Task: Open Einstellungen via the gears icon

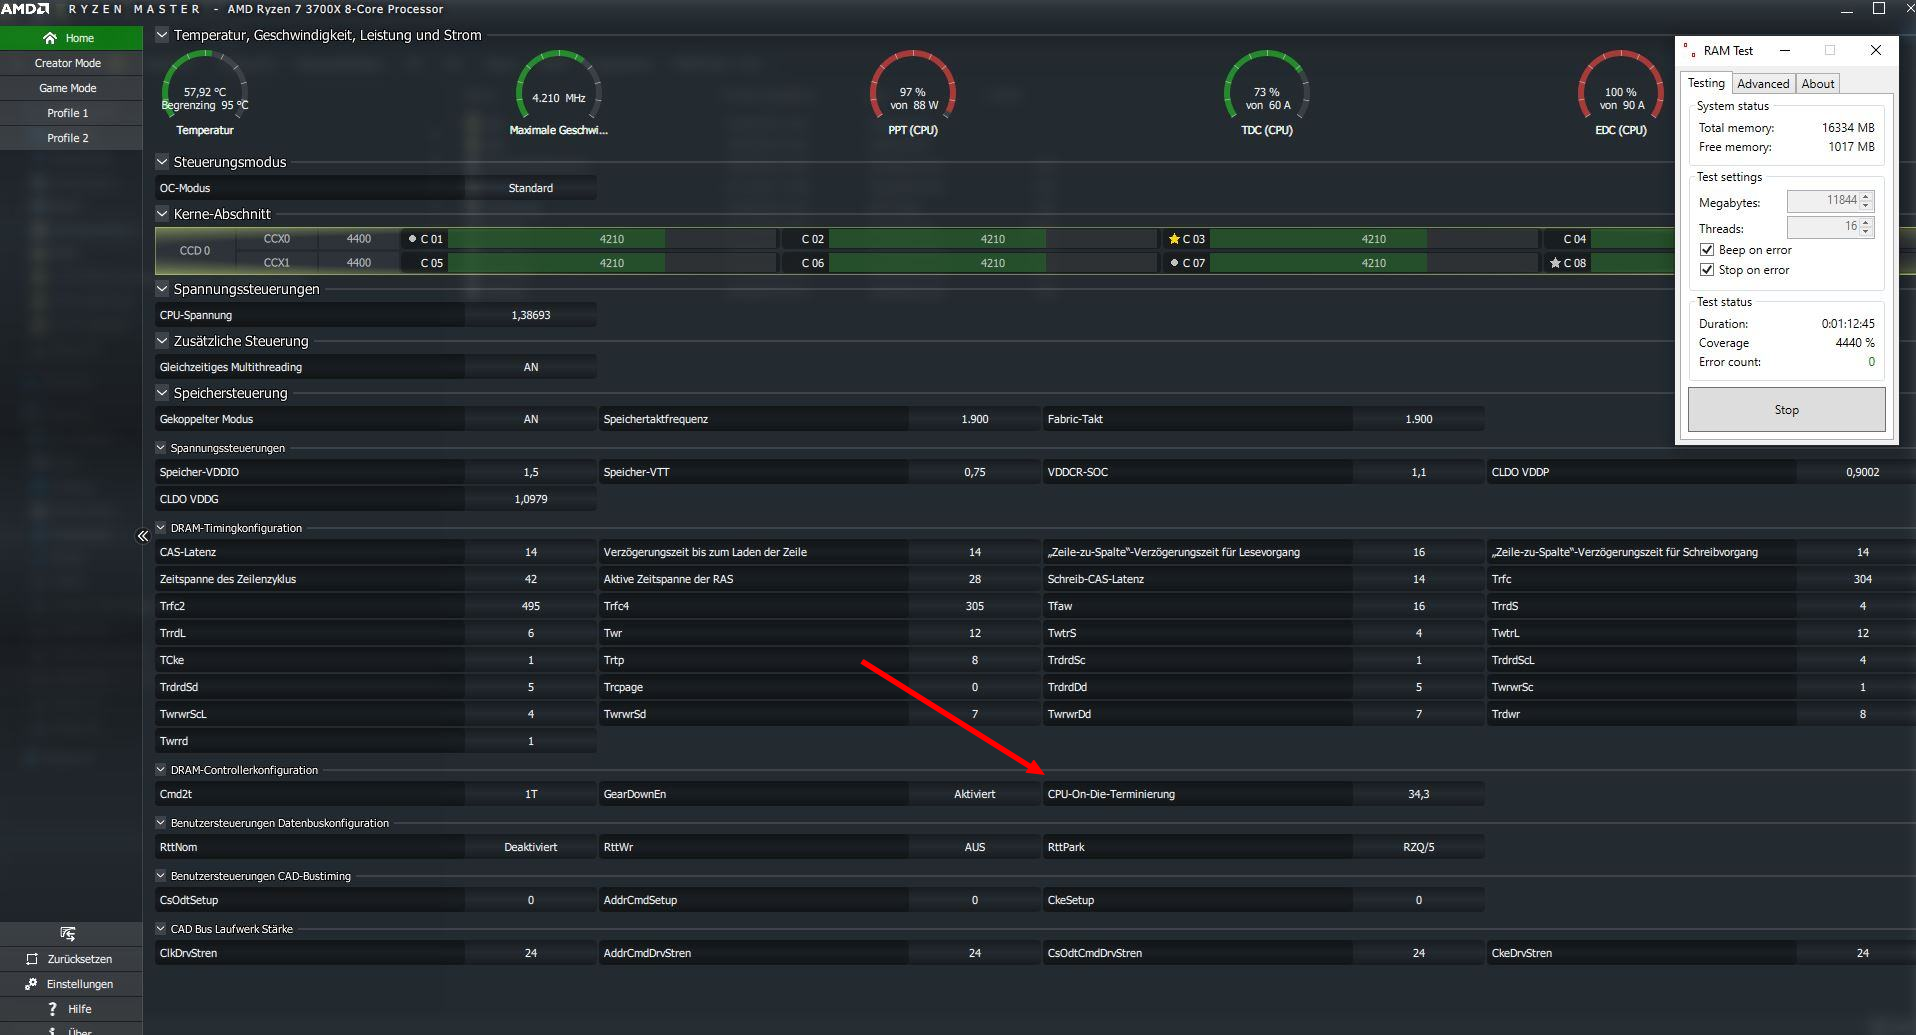Action: coord(31,983)
